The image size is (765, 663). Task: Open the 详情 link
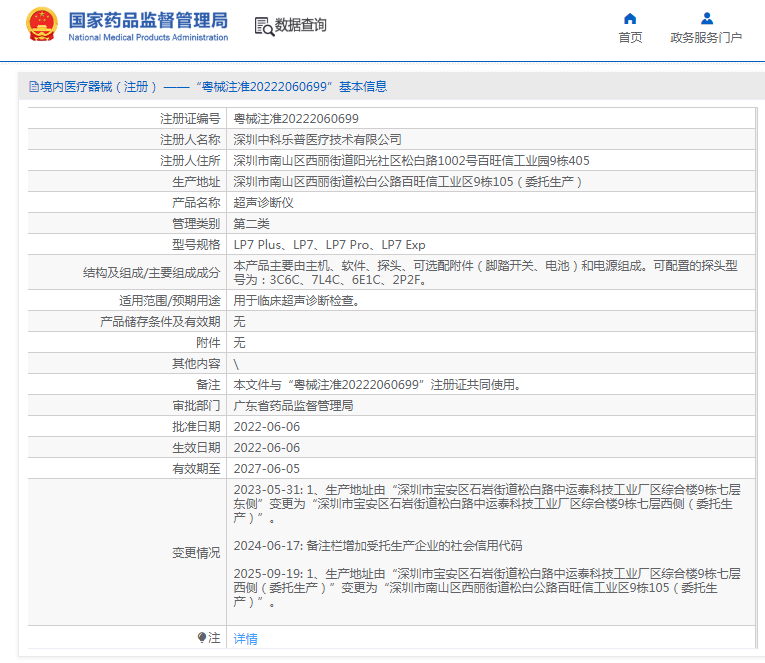(245, 638)
